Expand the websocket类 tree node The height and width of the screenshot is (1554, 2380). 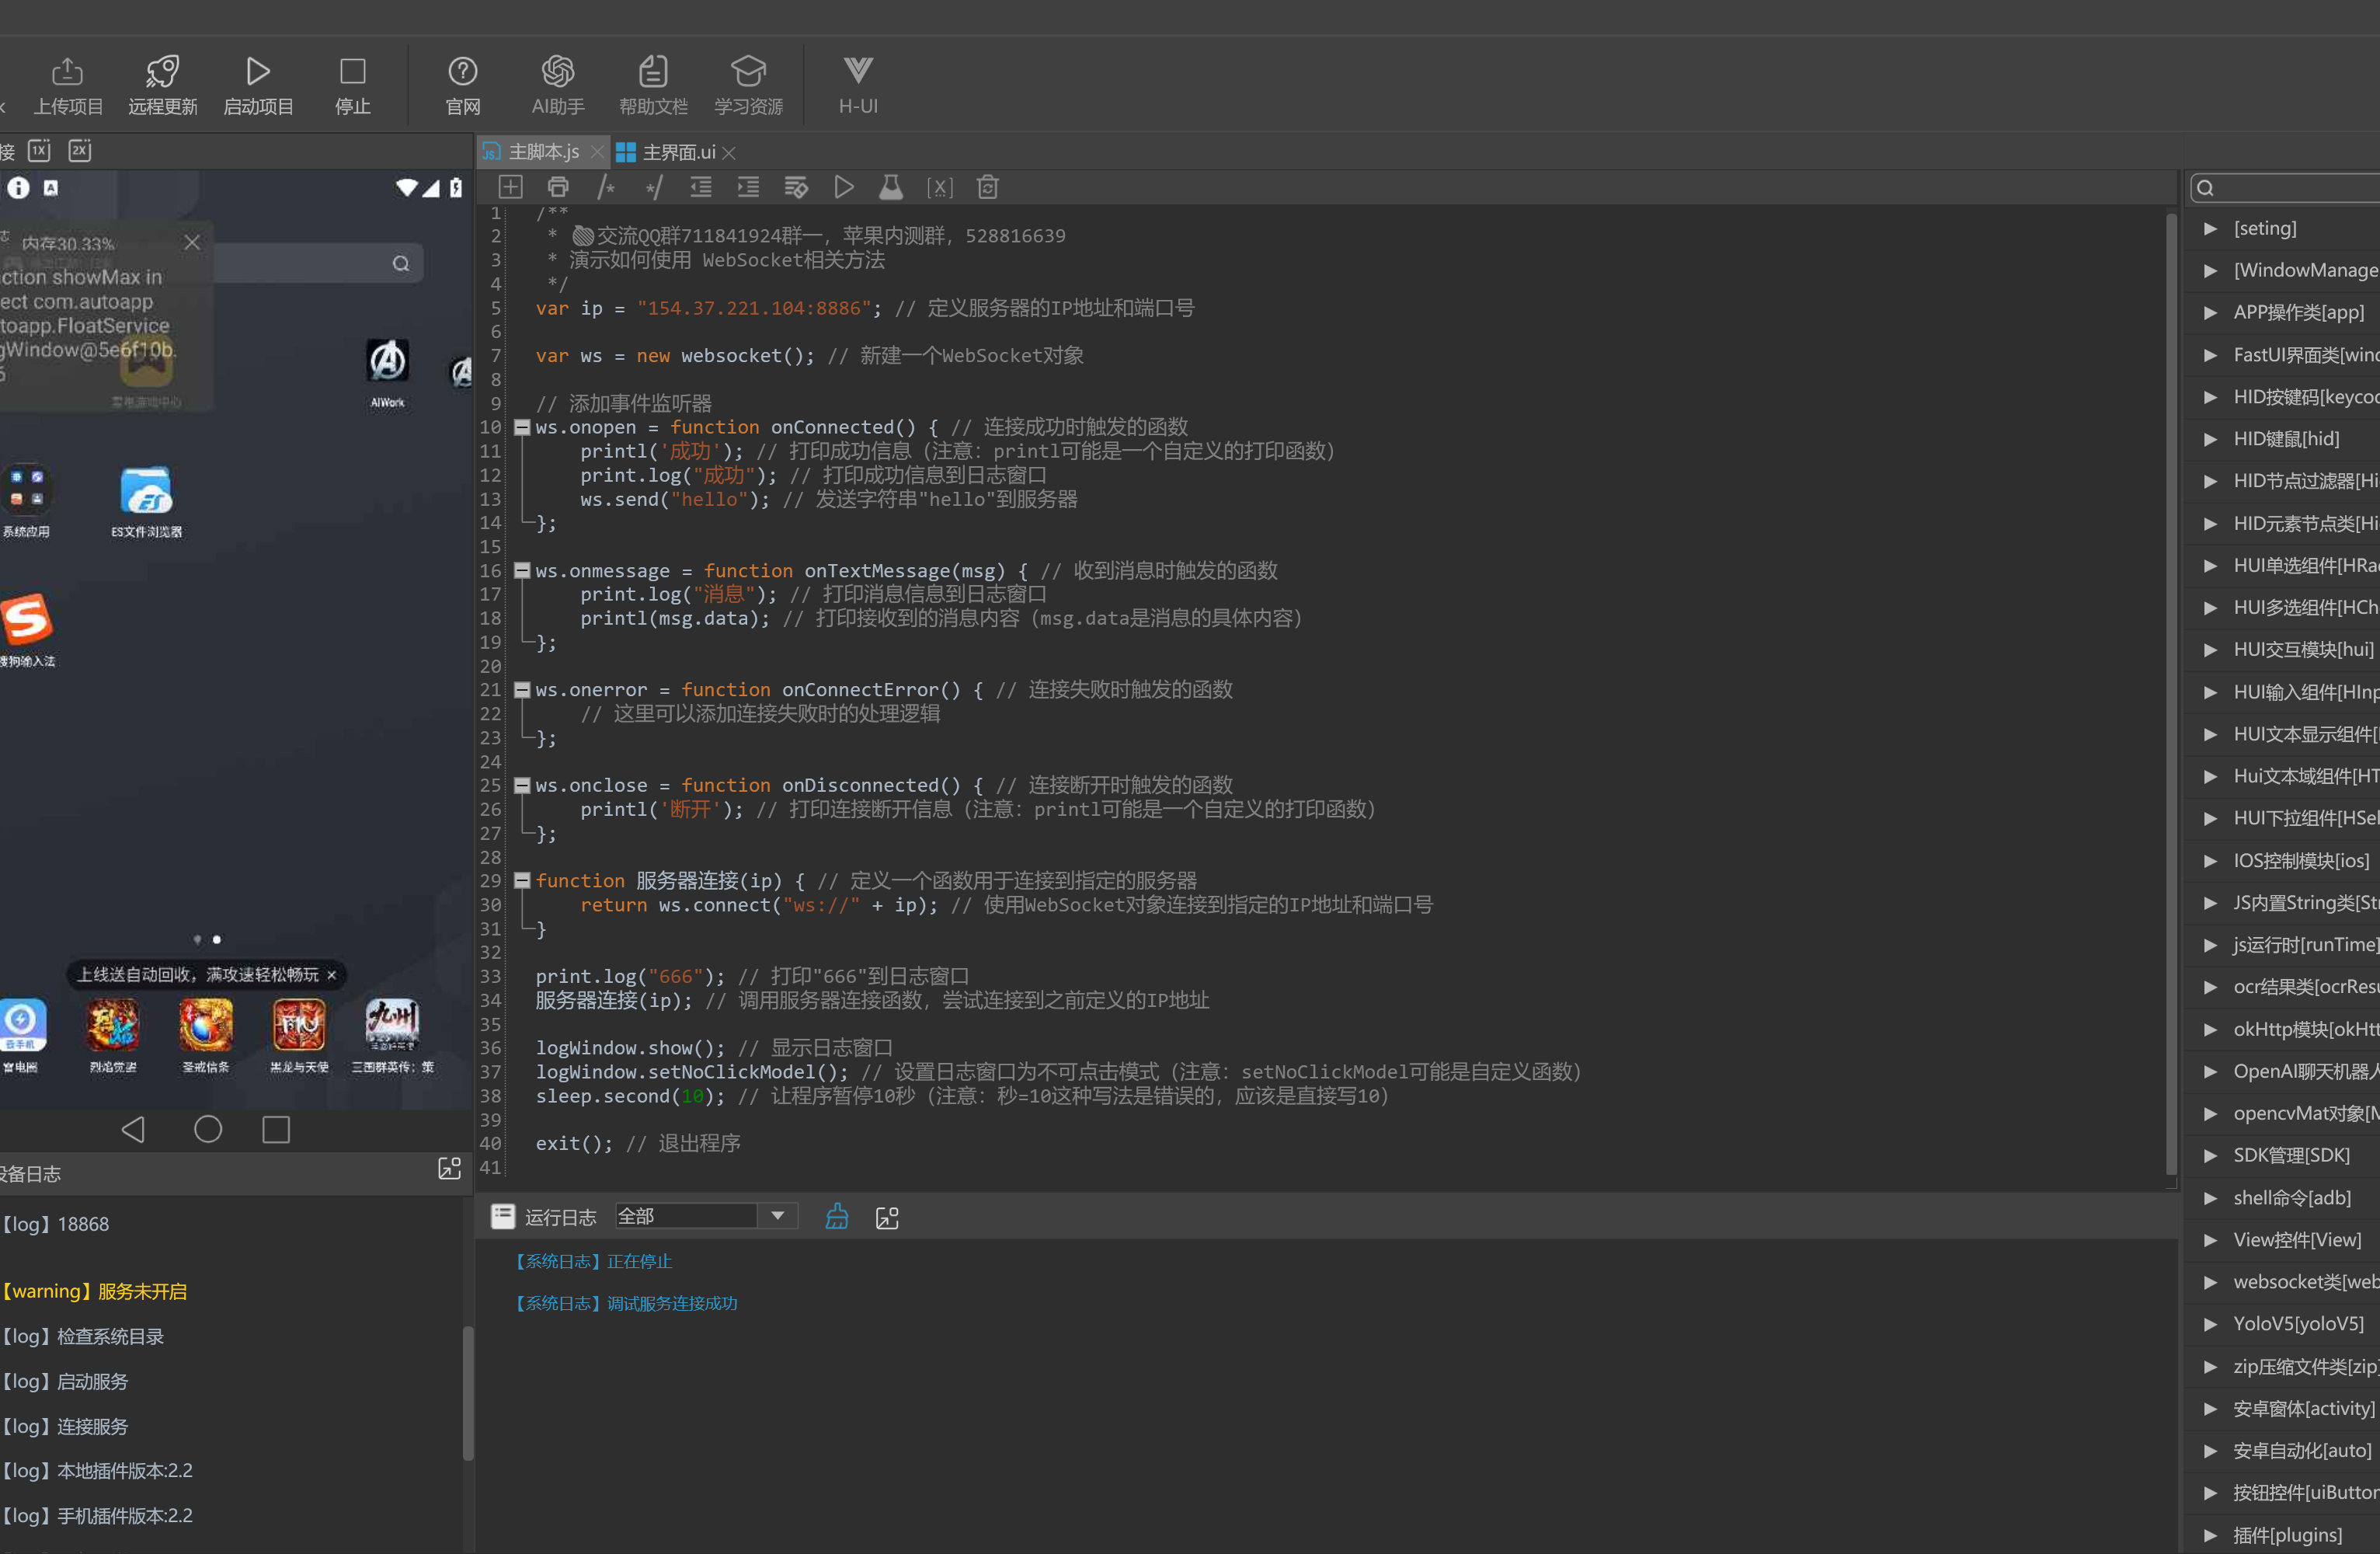(x=2210, y=1282)
